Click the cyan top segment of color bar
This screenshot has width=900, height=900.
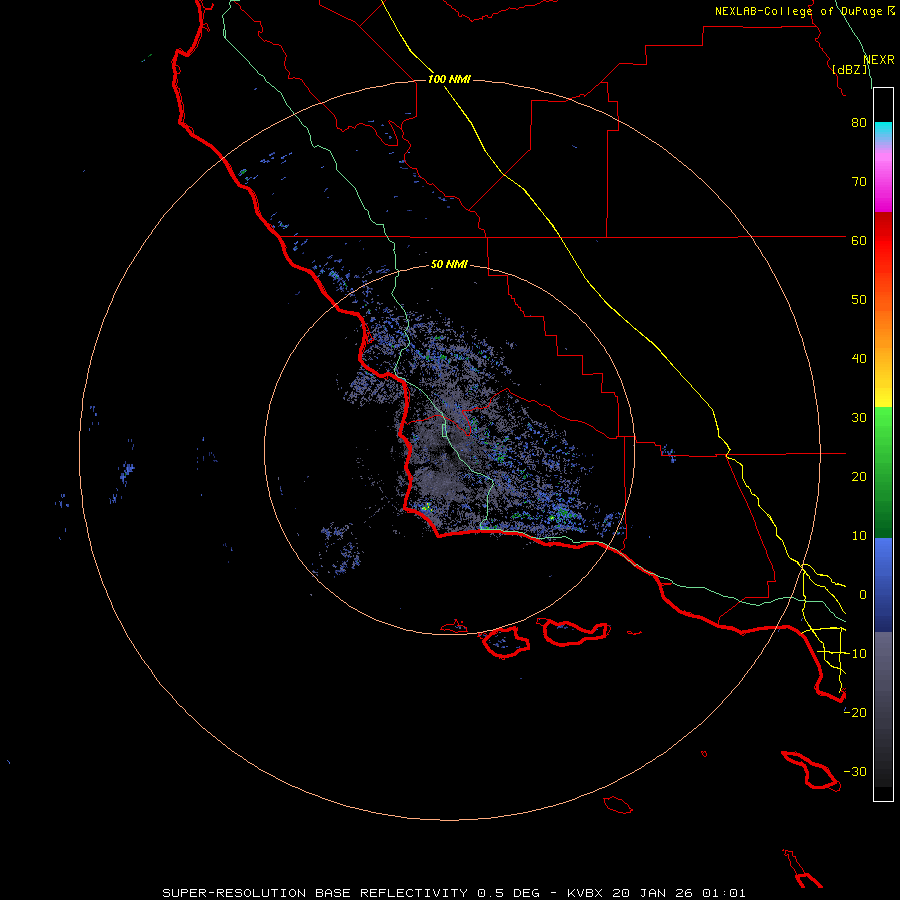(883, 132)
